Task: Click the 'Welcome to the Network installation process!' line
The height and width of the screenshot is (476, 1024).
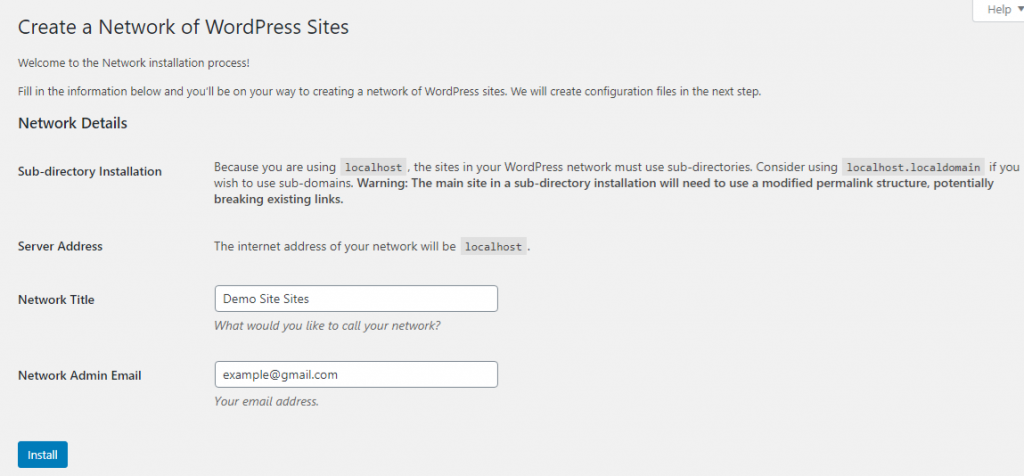Action: click(x=133, y=63)
